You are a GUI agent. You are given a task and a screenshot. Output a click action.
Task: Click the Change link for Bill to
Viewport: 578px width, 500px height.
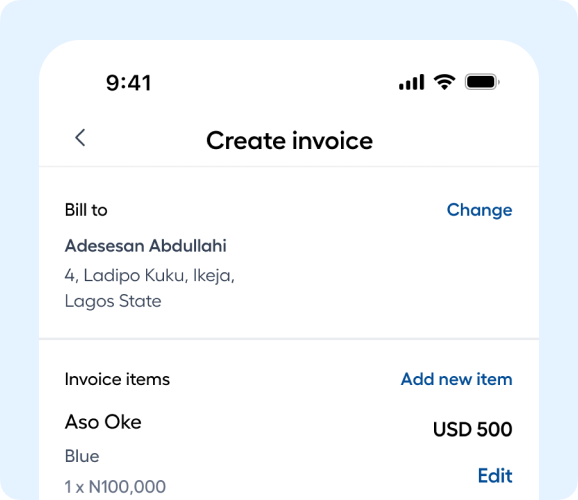479,210
